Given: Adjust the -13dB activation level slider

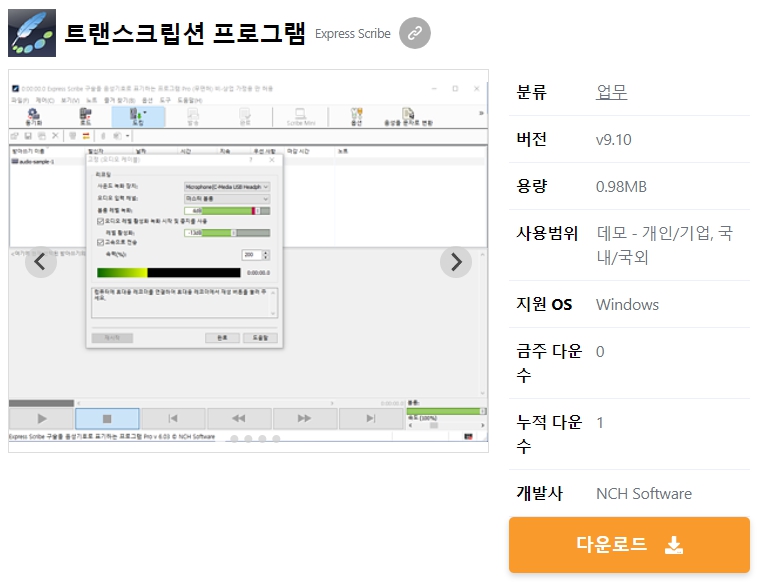Looking at the screenshot, I should (x=227, y=233).
